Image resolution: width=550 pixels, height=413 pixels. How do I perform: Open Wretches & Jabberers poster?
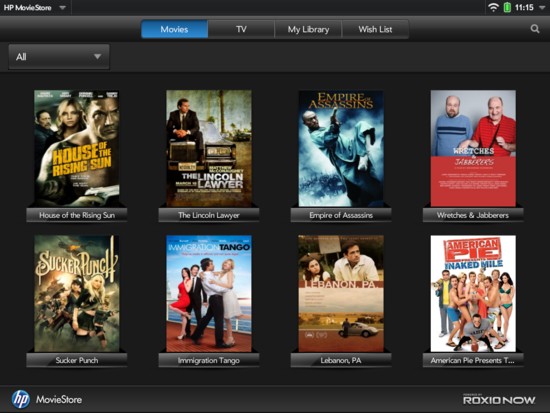point(473,148)
